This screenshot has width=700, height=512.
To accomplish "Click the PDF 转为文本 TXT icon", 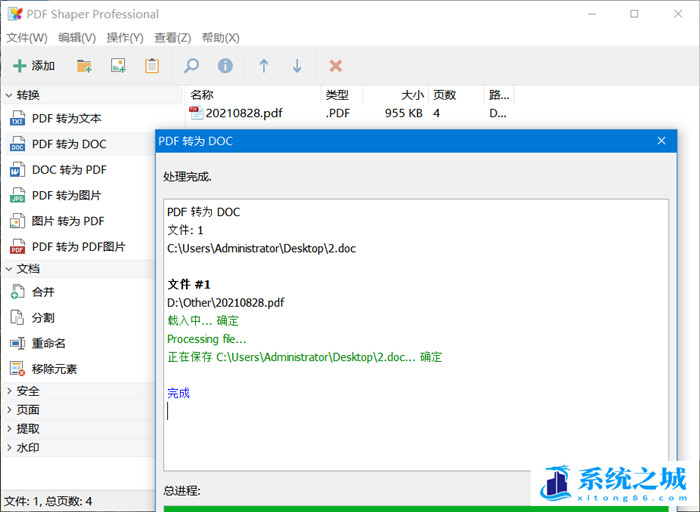I will click(x=17, y=118).
